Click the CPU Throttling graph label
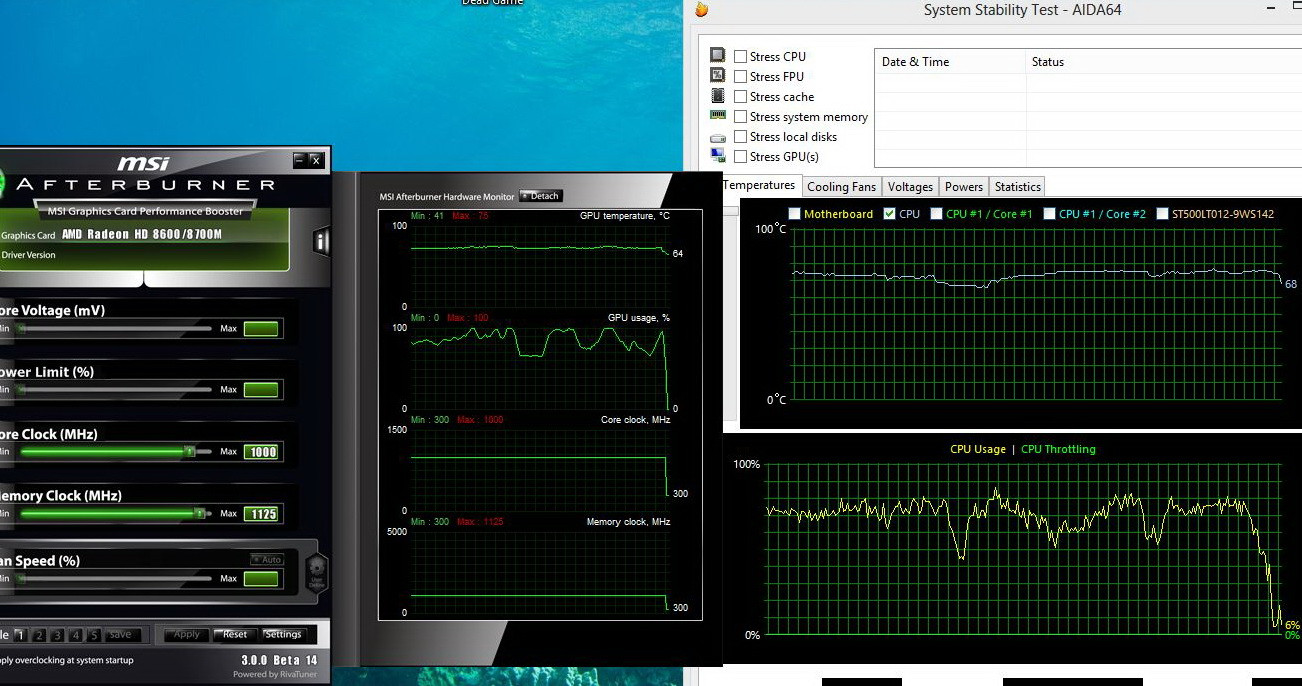This screenshot has width=1302, height=686. pyautogui.click(x=1058, y=450)
